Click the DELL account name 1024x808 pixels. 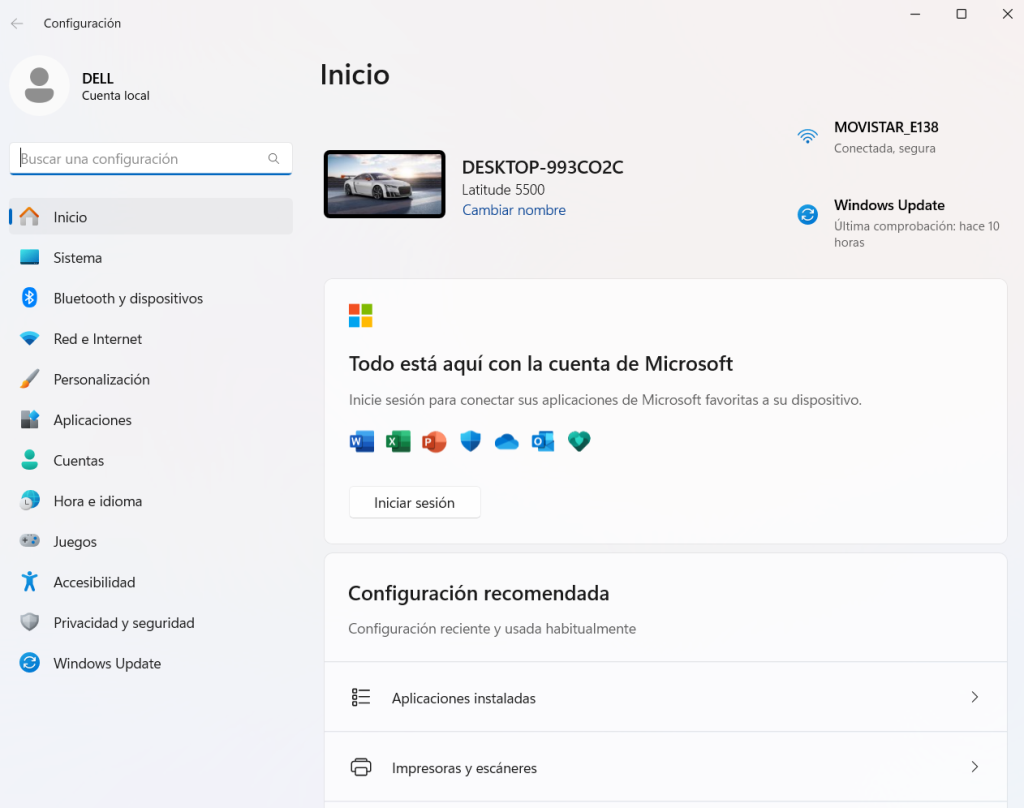98,78
